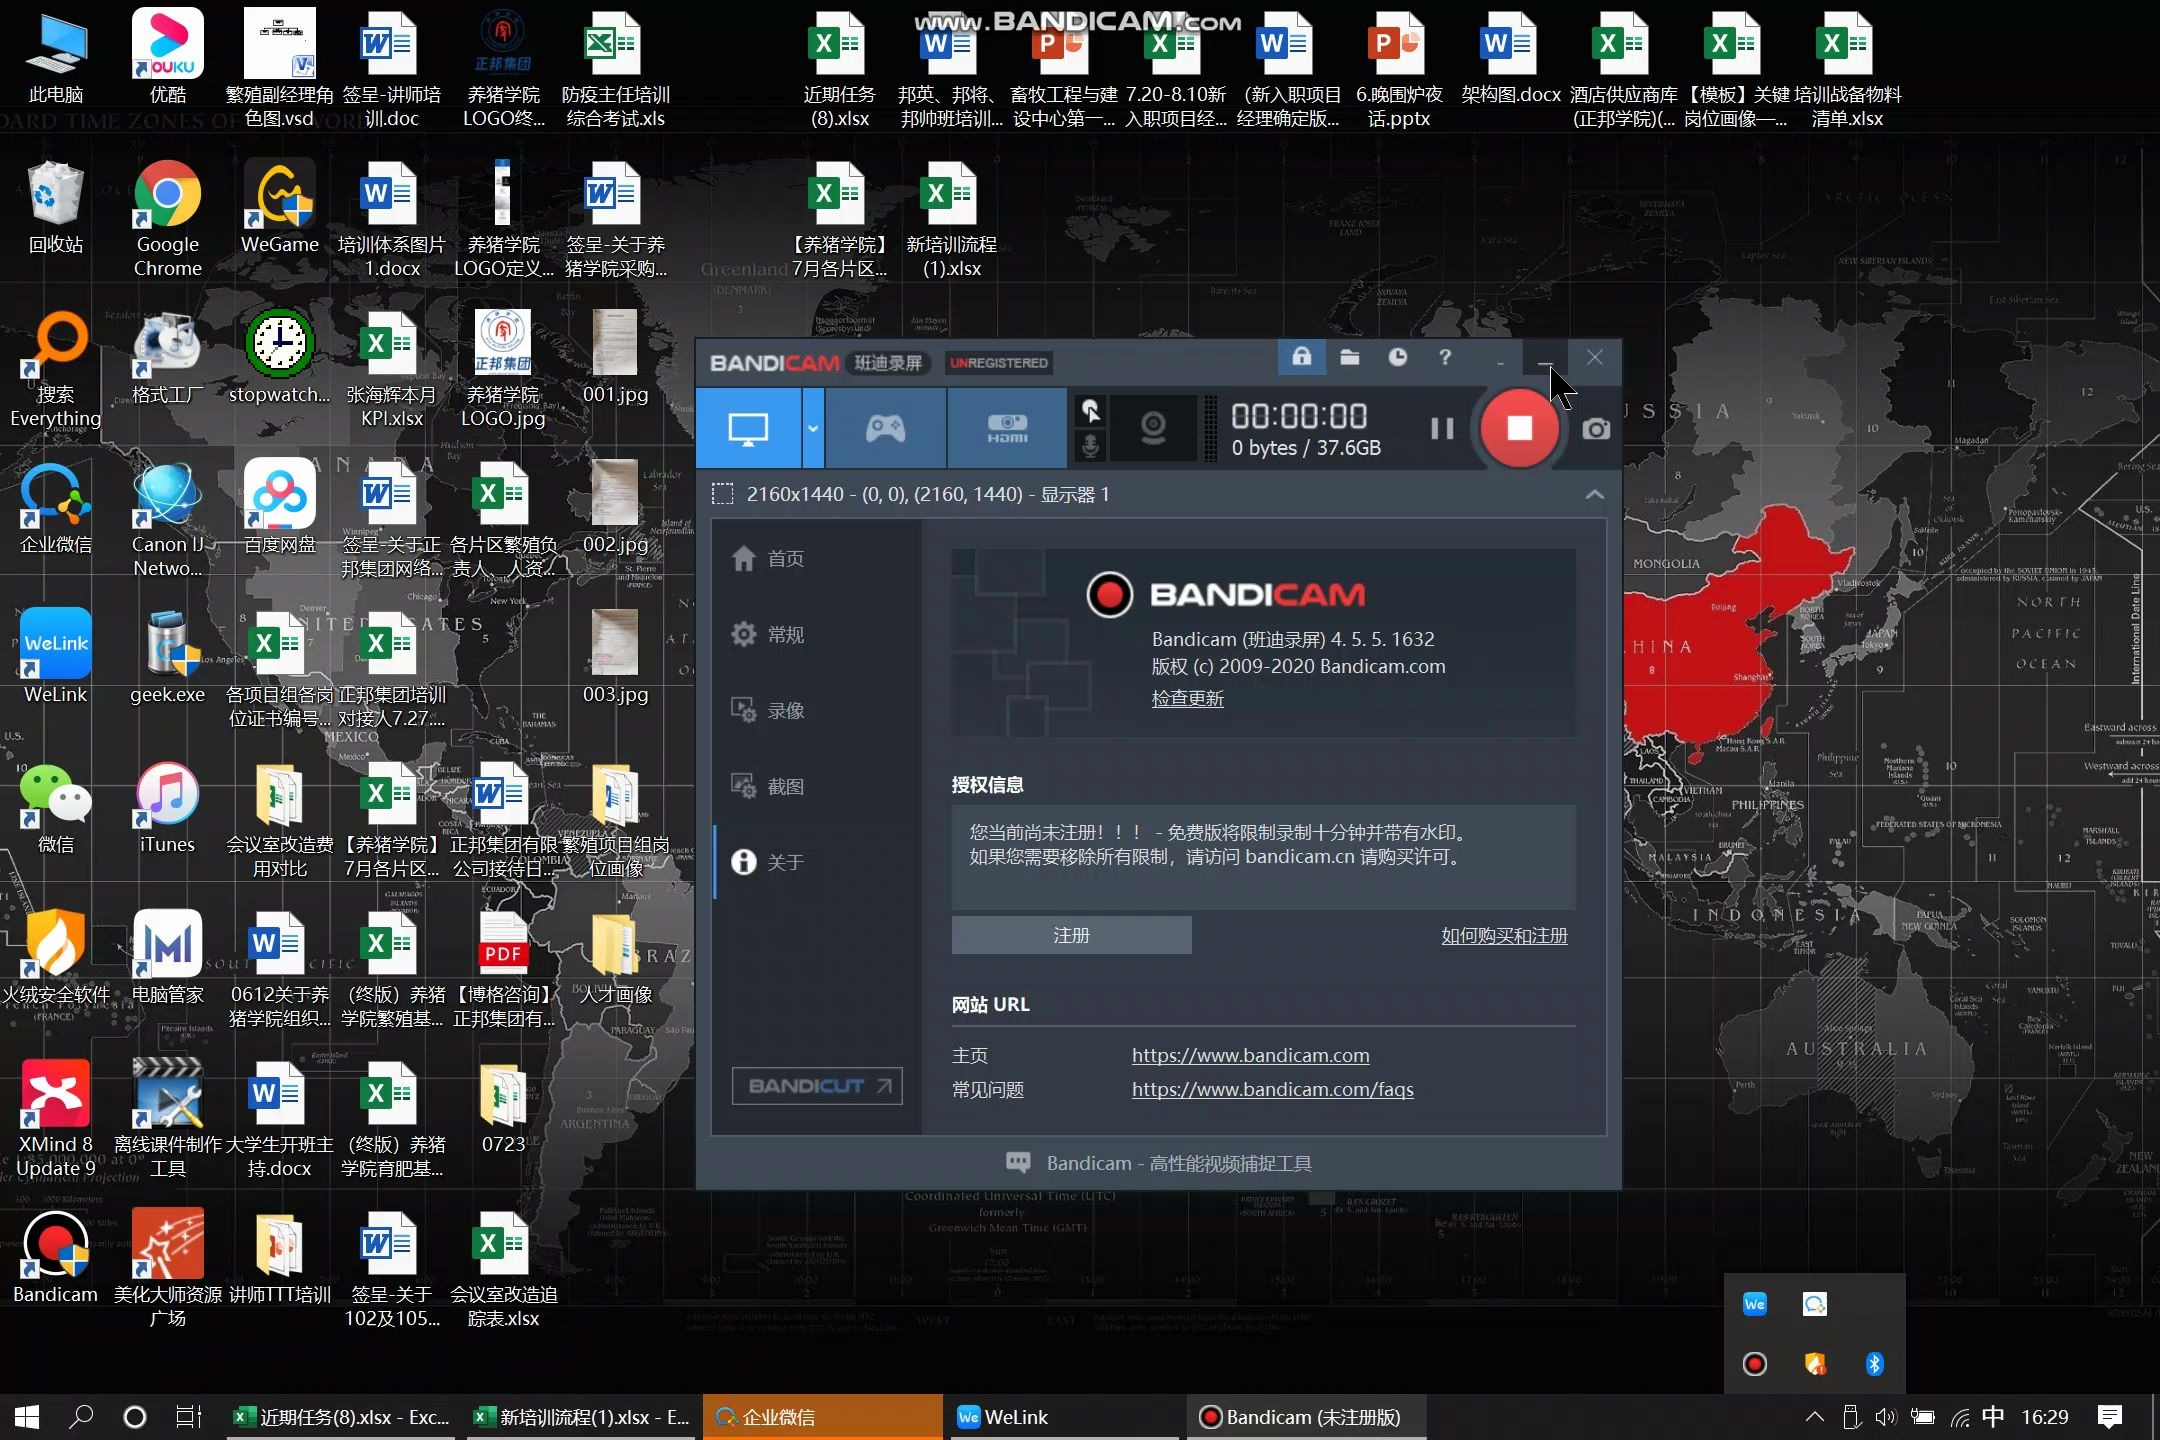Image resolution: width=2160 pixels, height=1440 pixels.
Task: Click chat icon in Bandicam footer
Action: point(1018,1163)
